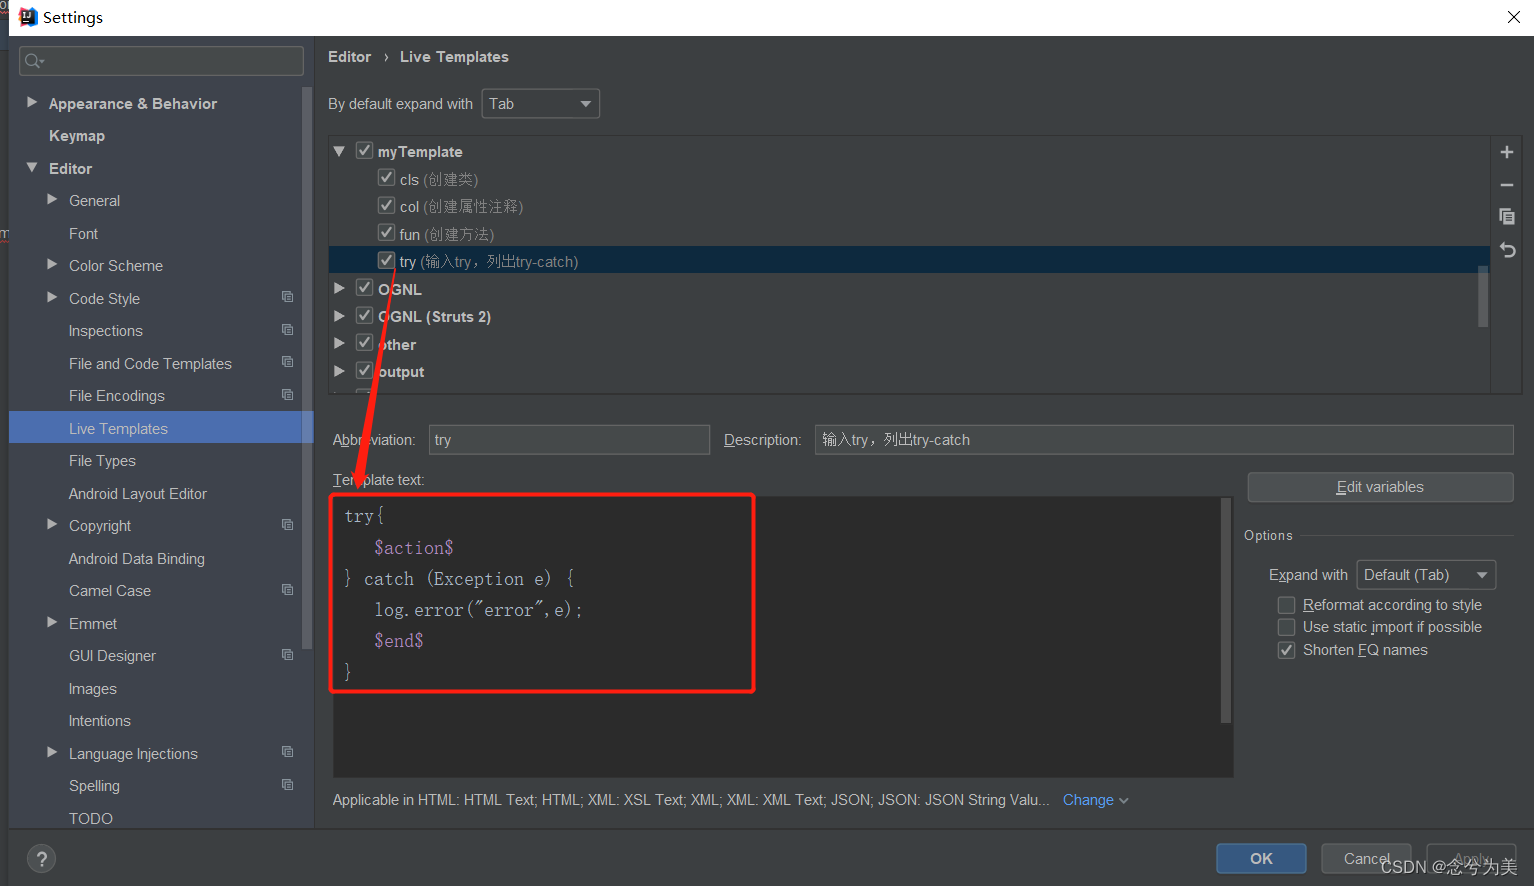Toggle the fun template checkbox
The height and width of the screenshot is (886, 1534).
click(x=386, y=233)
